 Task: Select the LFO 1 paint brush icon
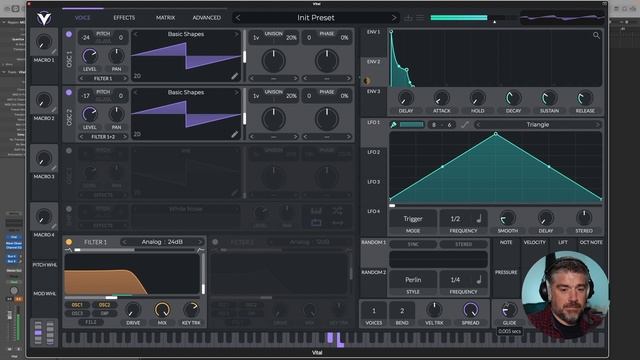pyautogui.click(x=393, y=124)
